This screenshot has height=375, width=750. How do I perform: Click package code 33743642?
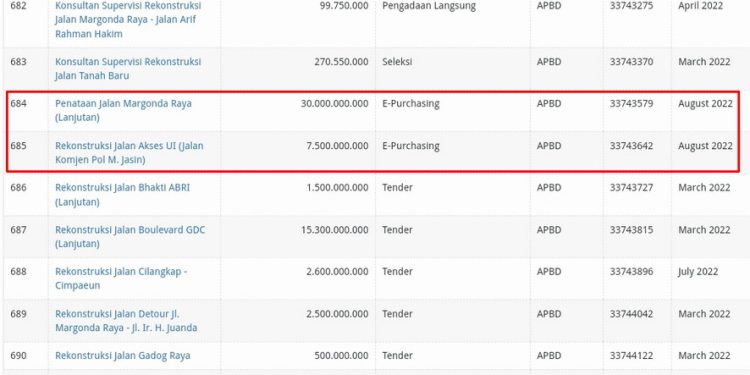click(631, 145)
